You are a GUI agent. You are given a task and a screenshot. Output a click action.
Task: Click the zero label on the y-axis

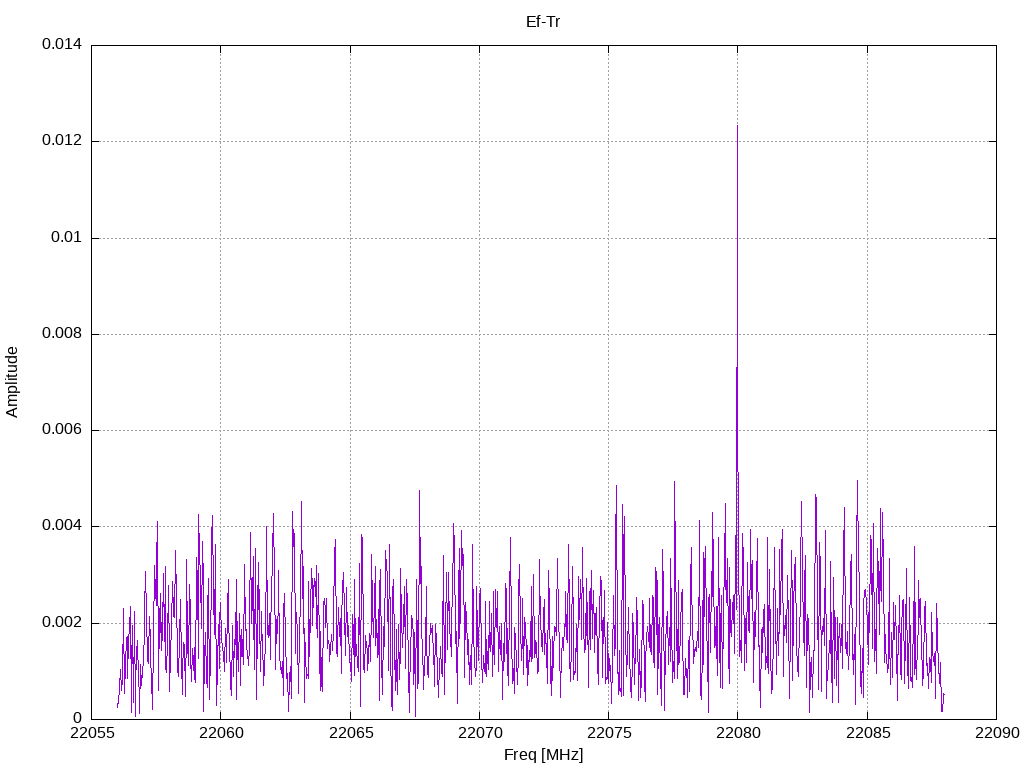tap(77, 719)
